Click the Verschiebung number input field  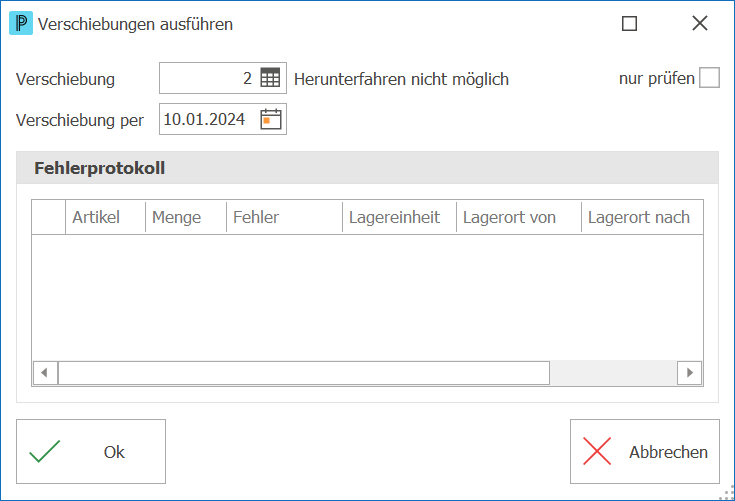point(223,78)
